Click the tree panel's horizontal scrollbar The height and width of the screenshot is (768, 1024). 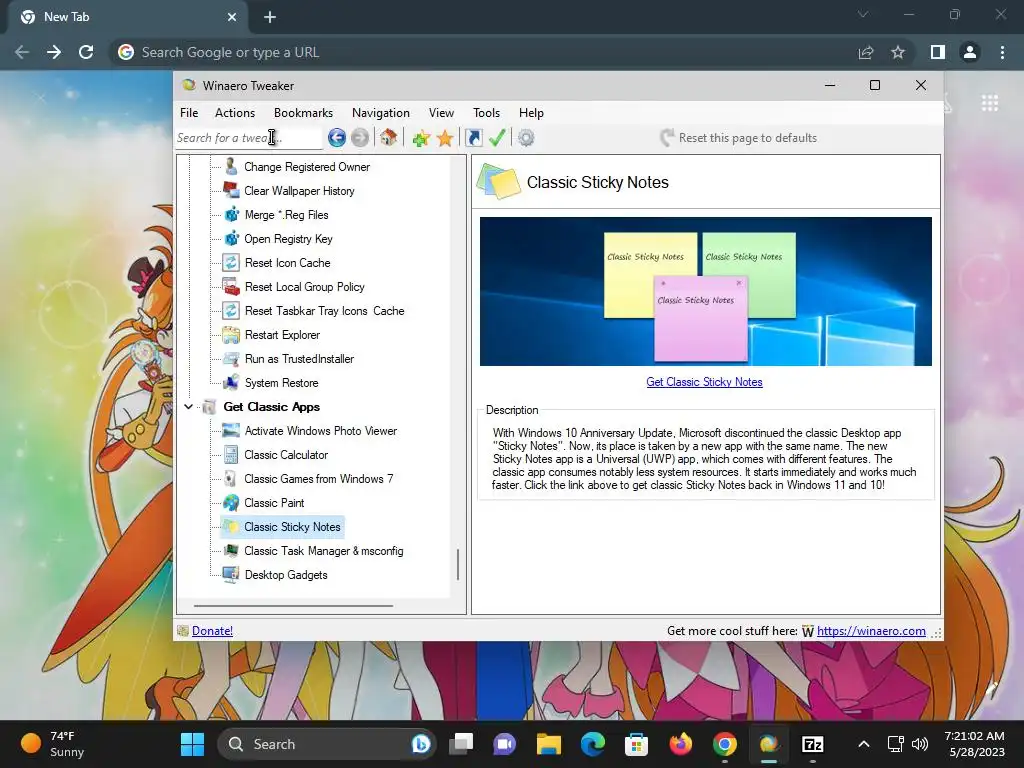click(x=293, y=606)
